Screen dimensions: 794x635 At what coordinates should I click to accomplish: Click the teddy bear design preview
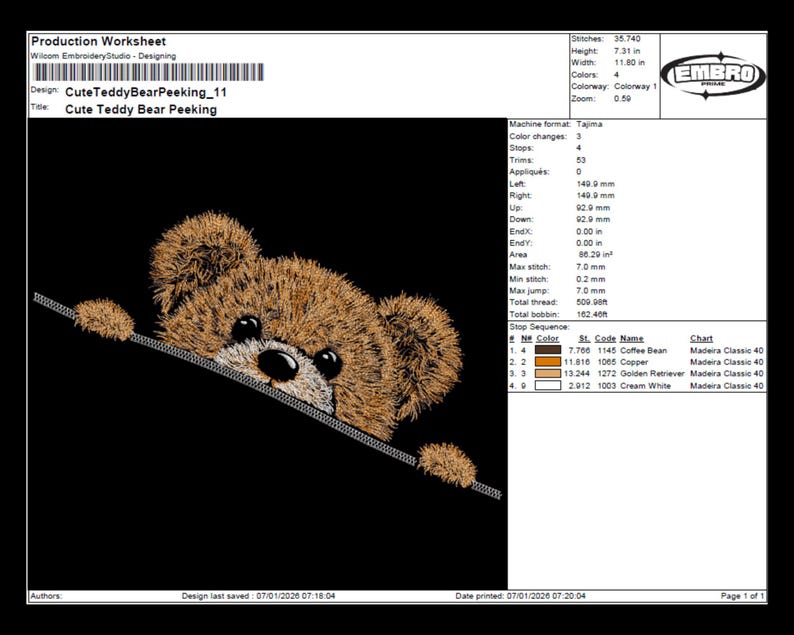267,353
